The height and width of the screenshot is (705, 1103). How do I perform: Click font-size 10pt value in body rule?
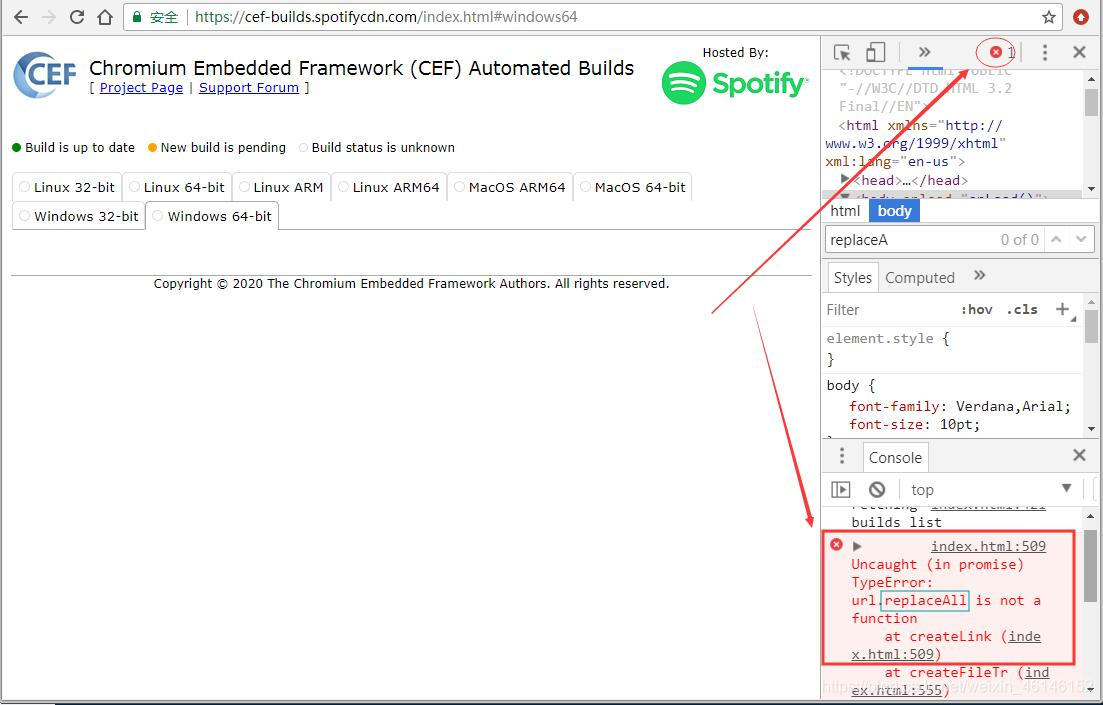pos(959,425)
